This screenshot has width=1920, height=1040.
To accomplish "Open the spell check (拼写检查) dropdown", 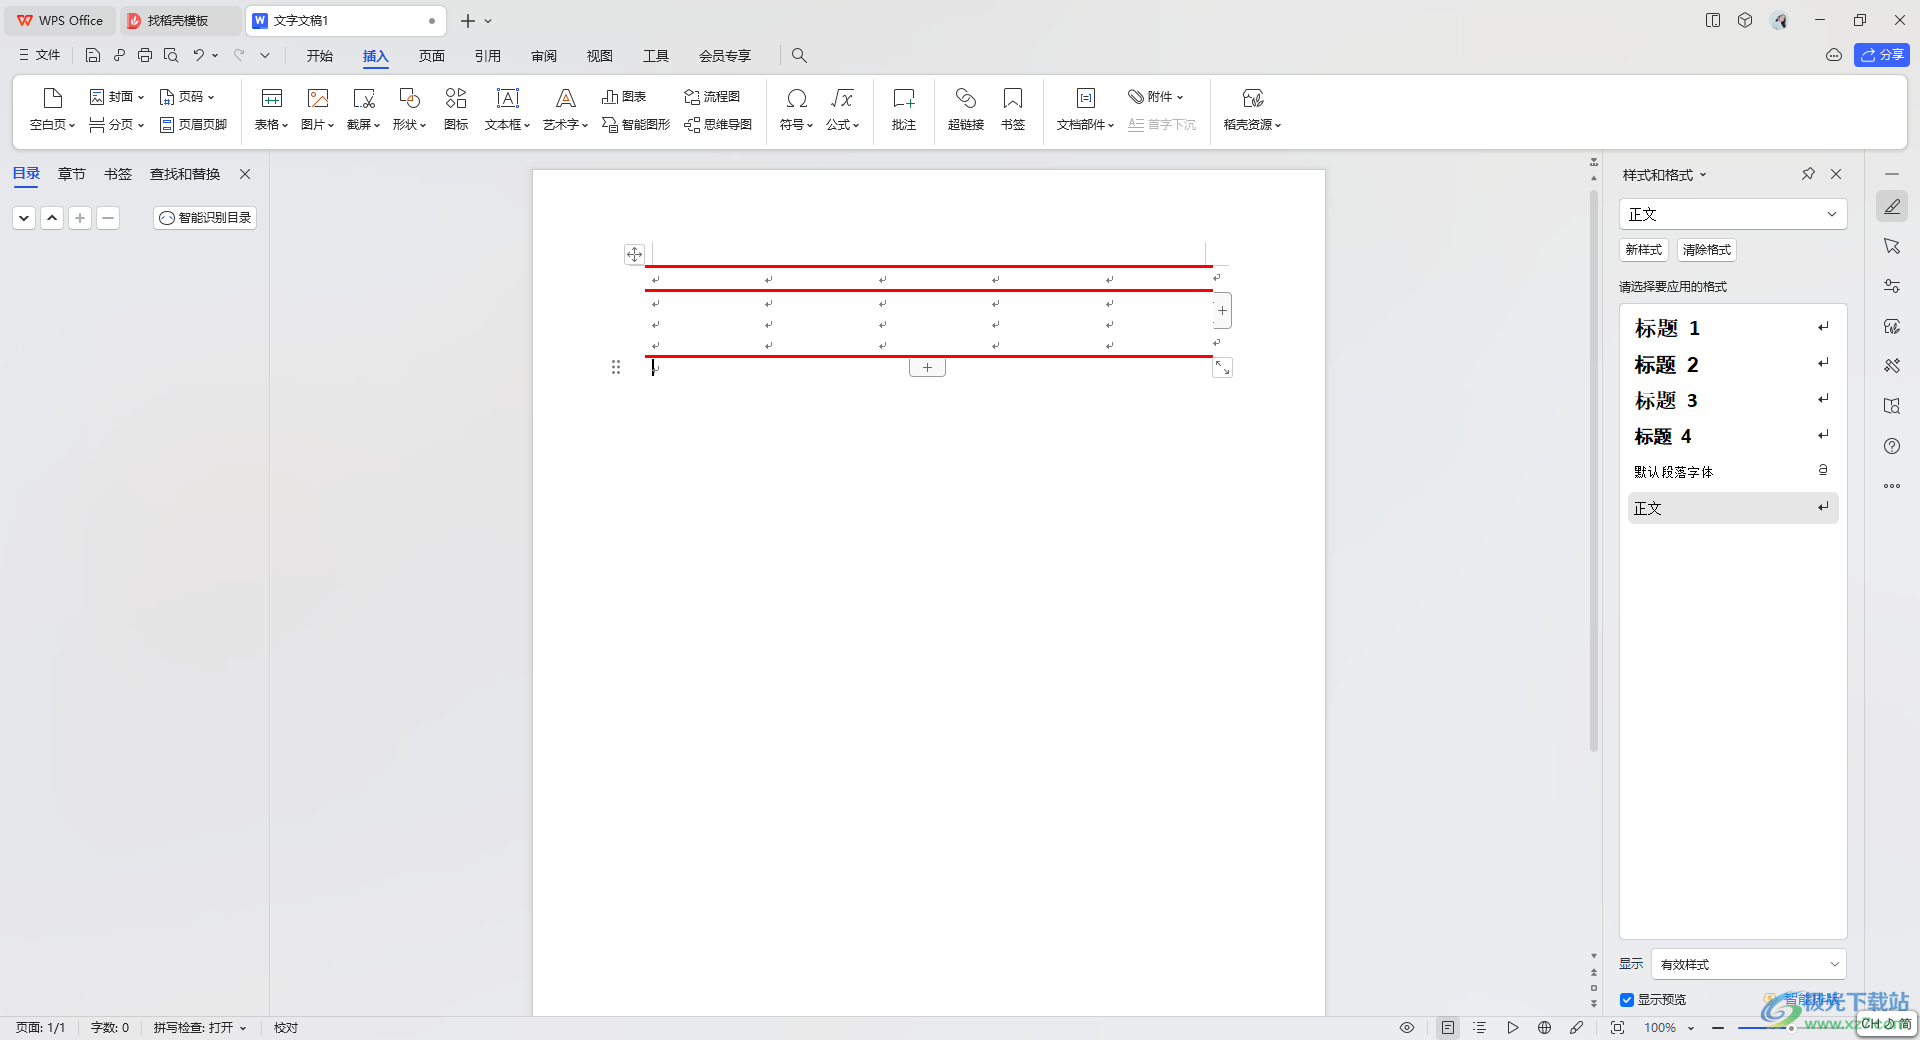I will [x=200, y=1027].
